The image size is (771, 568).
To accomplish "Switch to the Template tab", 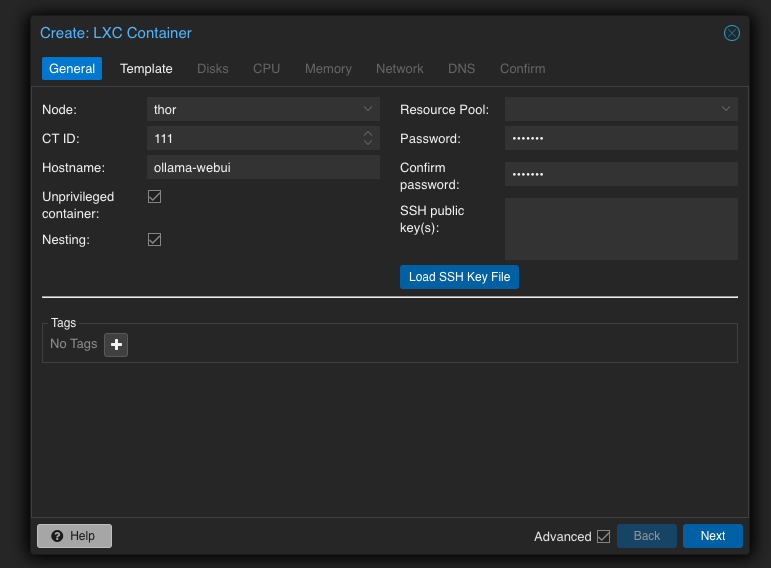I will 146,68.
